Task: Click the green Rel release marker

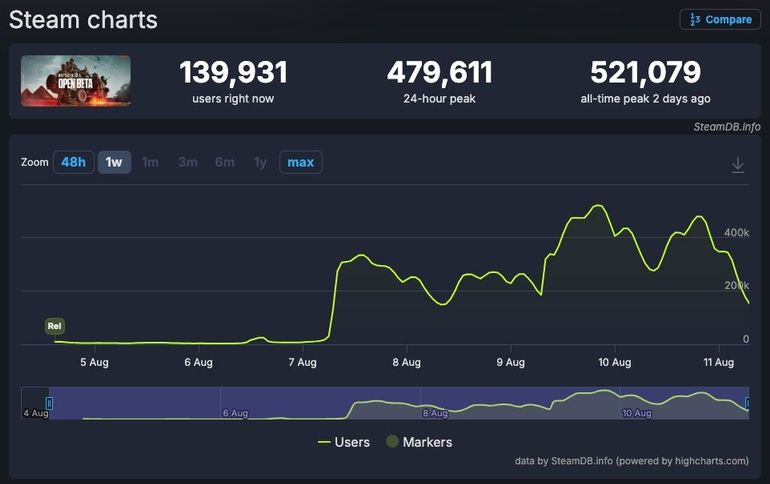Action: click(55, 326)
